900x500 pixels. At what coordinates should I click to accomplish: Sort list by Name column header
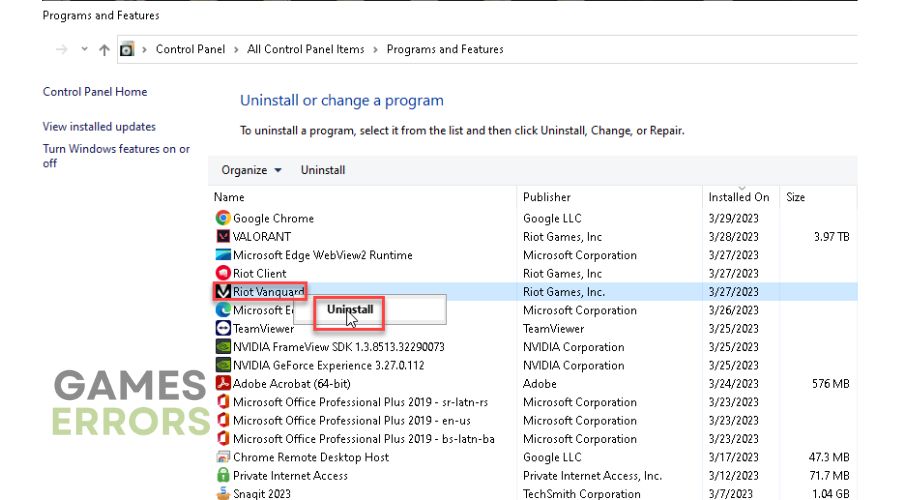point(229,197)
